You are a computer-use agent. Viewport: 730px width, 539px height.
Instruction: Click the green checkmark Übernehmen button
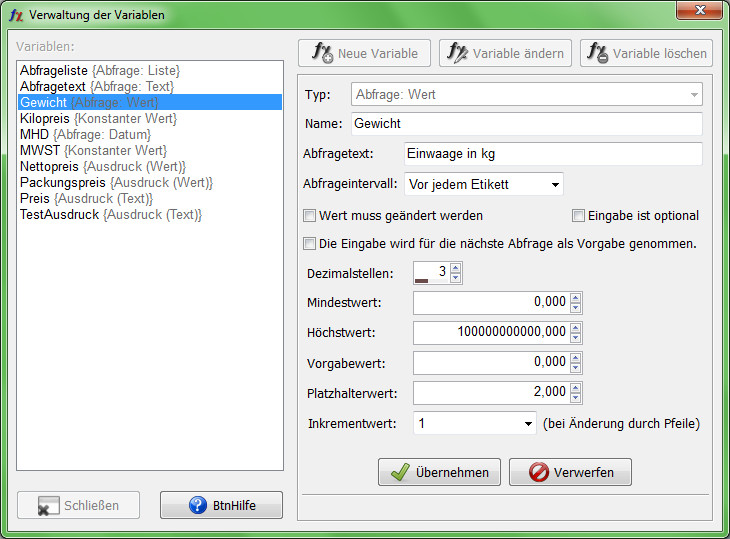[x=439, y=472]
